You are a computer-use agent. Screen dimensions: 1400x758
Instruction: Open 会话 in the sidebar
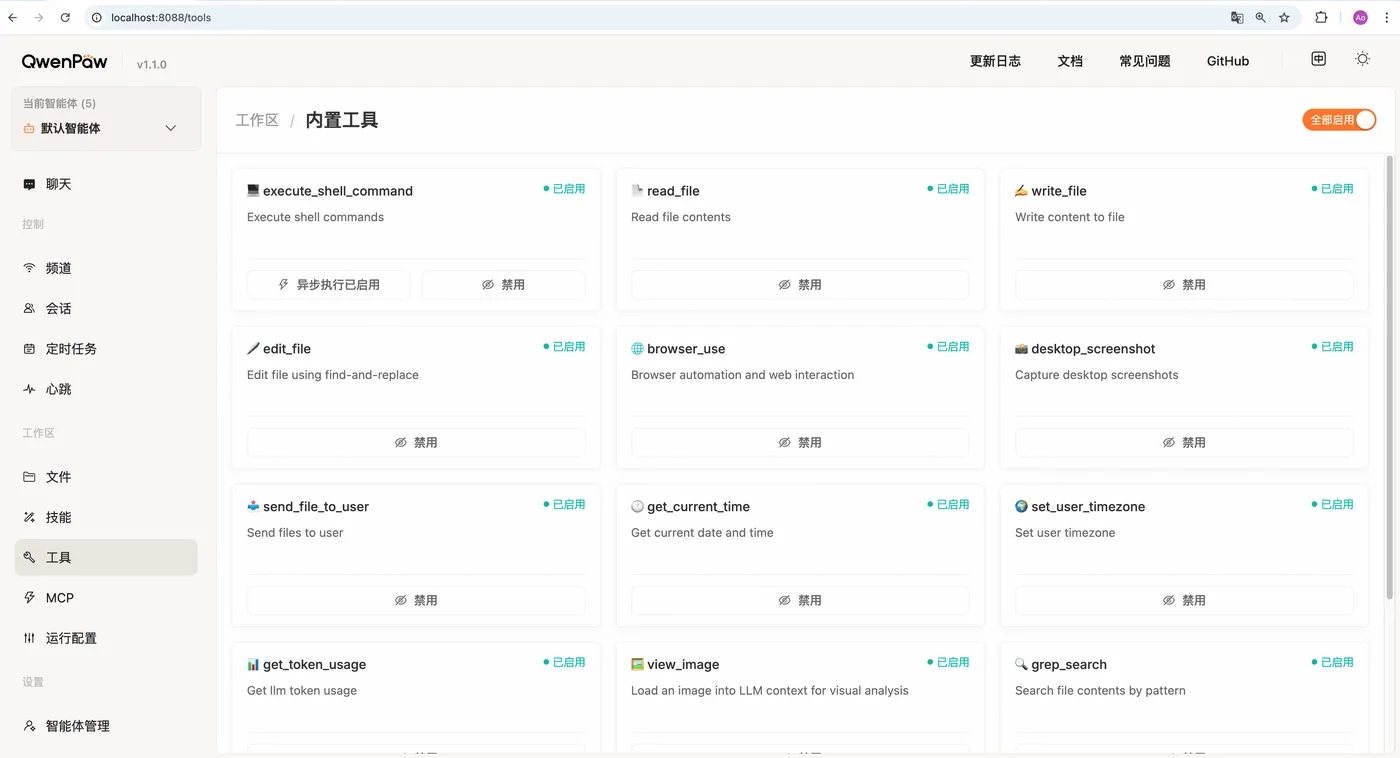106,308
